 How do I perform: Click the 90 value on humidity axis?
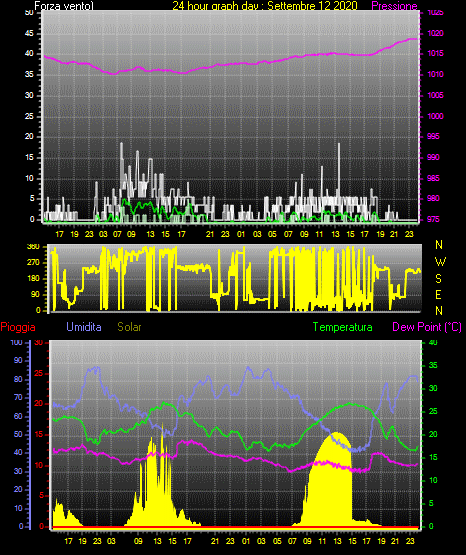[x=18, y=360]
